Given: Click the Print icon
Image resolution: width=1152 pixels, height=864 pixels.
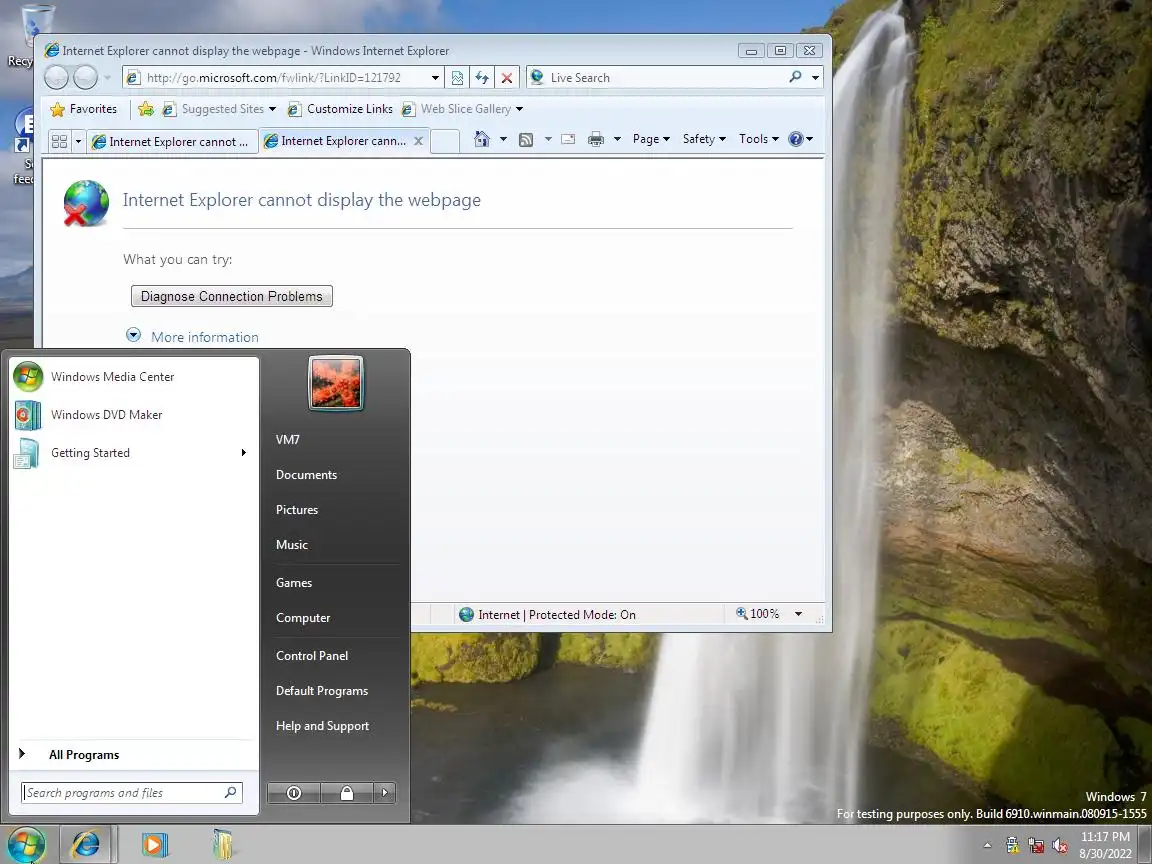Looking at the screenshot, I should pyautogui.click(x=596, y=139).
